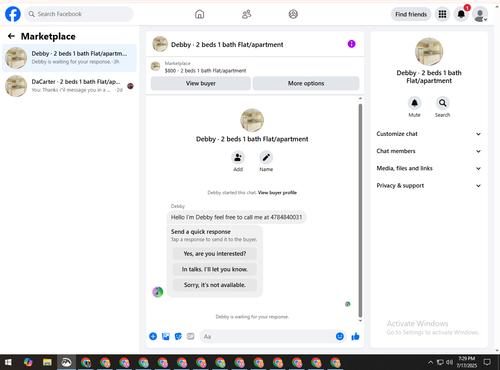Image resolution: width=500 pixels, height=370 pixels.
Task: Expand Media, files and links section
Action: [x=429, y=168]
